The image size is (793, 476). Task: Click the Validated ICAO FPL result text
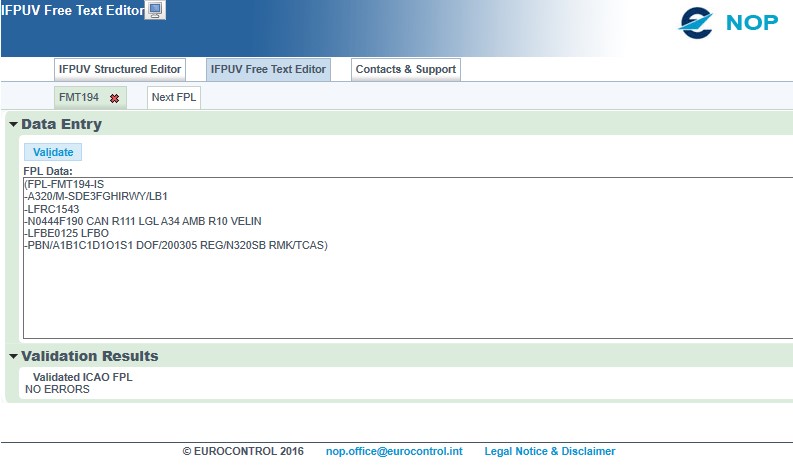click(82, 377)
